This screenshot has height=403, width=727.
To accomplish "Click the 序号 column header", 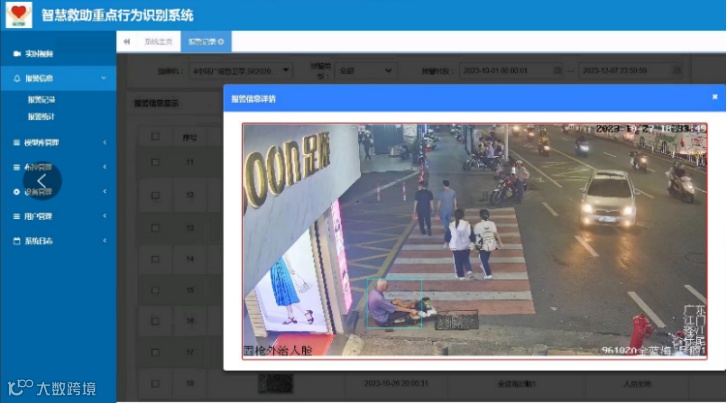I will (x=189, y=137).
